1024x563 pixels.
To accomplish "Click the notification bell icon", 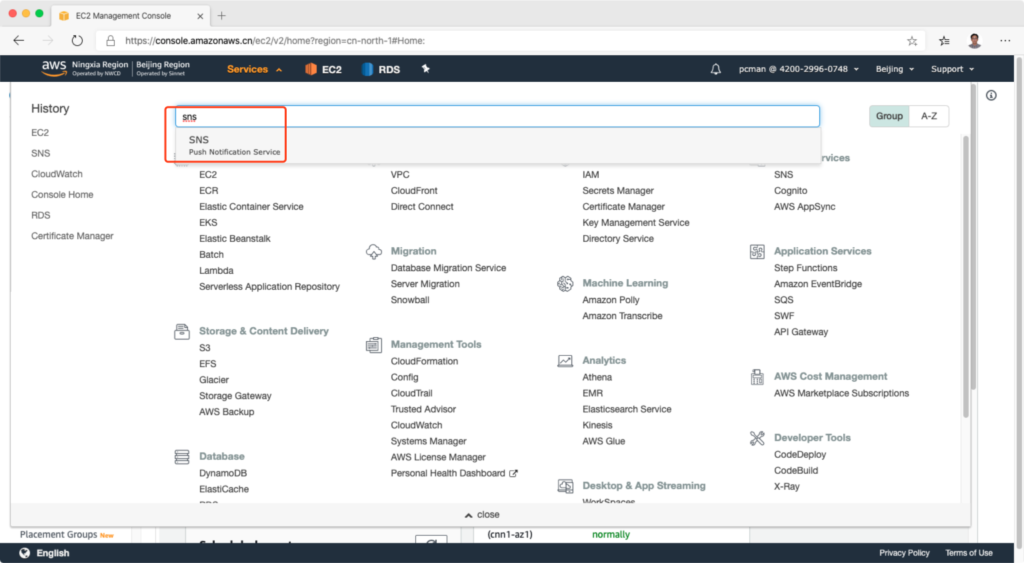I will 715,69.
